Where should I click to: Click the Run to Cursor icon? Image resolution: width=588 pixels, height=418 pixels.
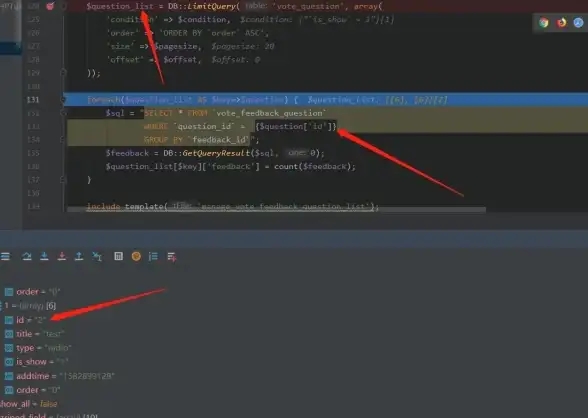pyautogui.click(x=97, y=256)
